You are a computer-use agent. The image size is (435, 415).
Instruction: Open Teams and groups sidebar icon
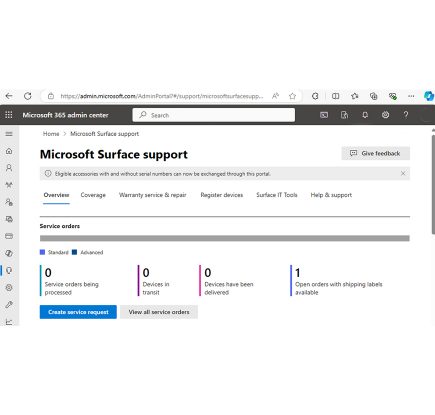9,185
